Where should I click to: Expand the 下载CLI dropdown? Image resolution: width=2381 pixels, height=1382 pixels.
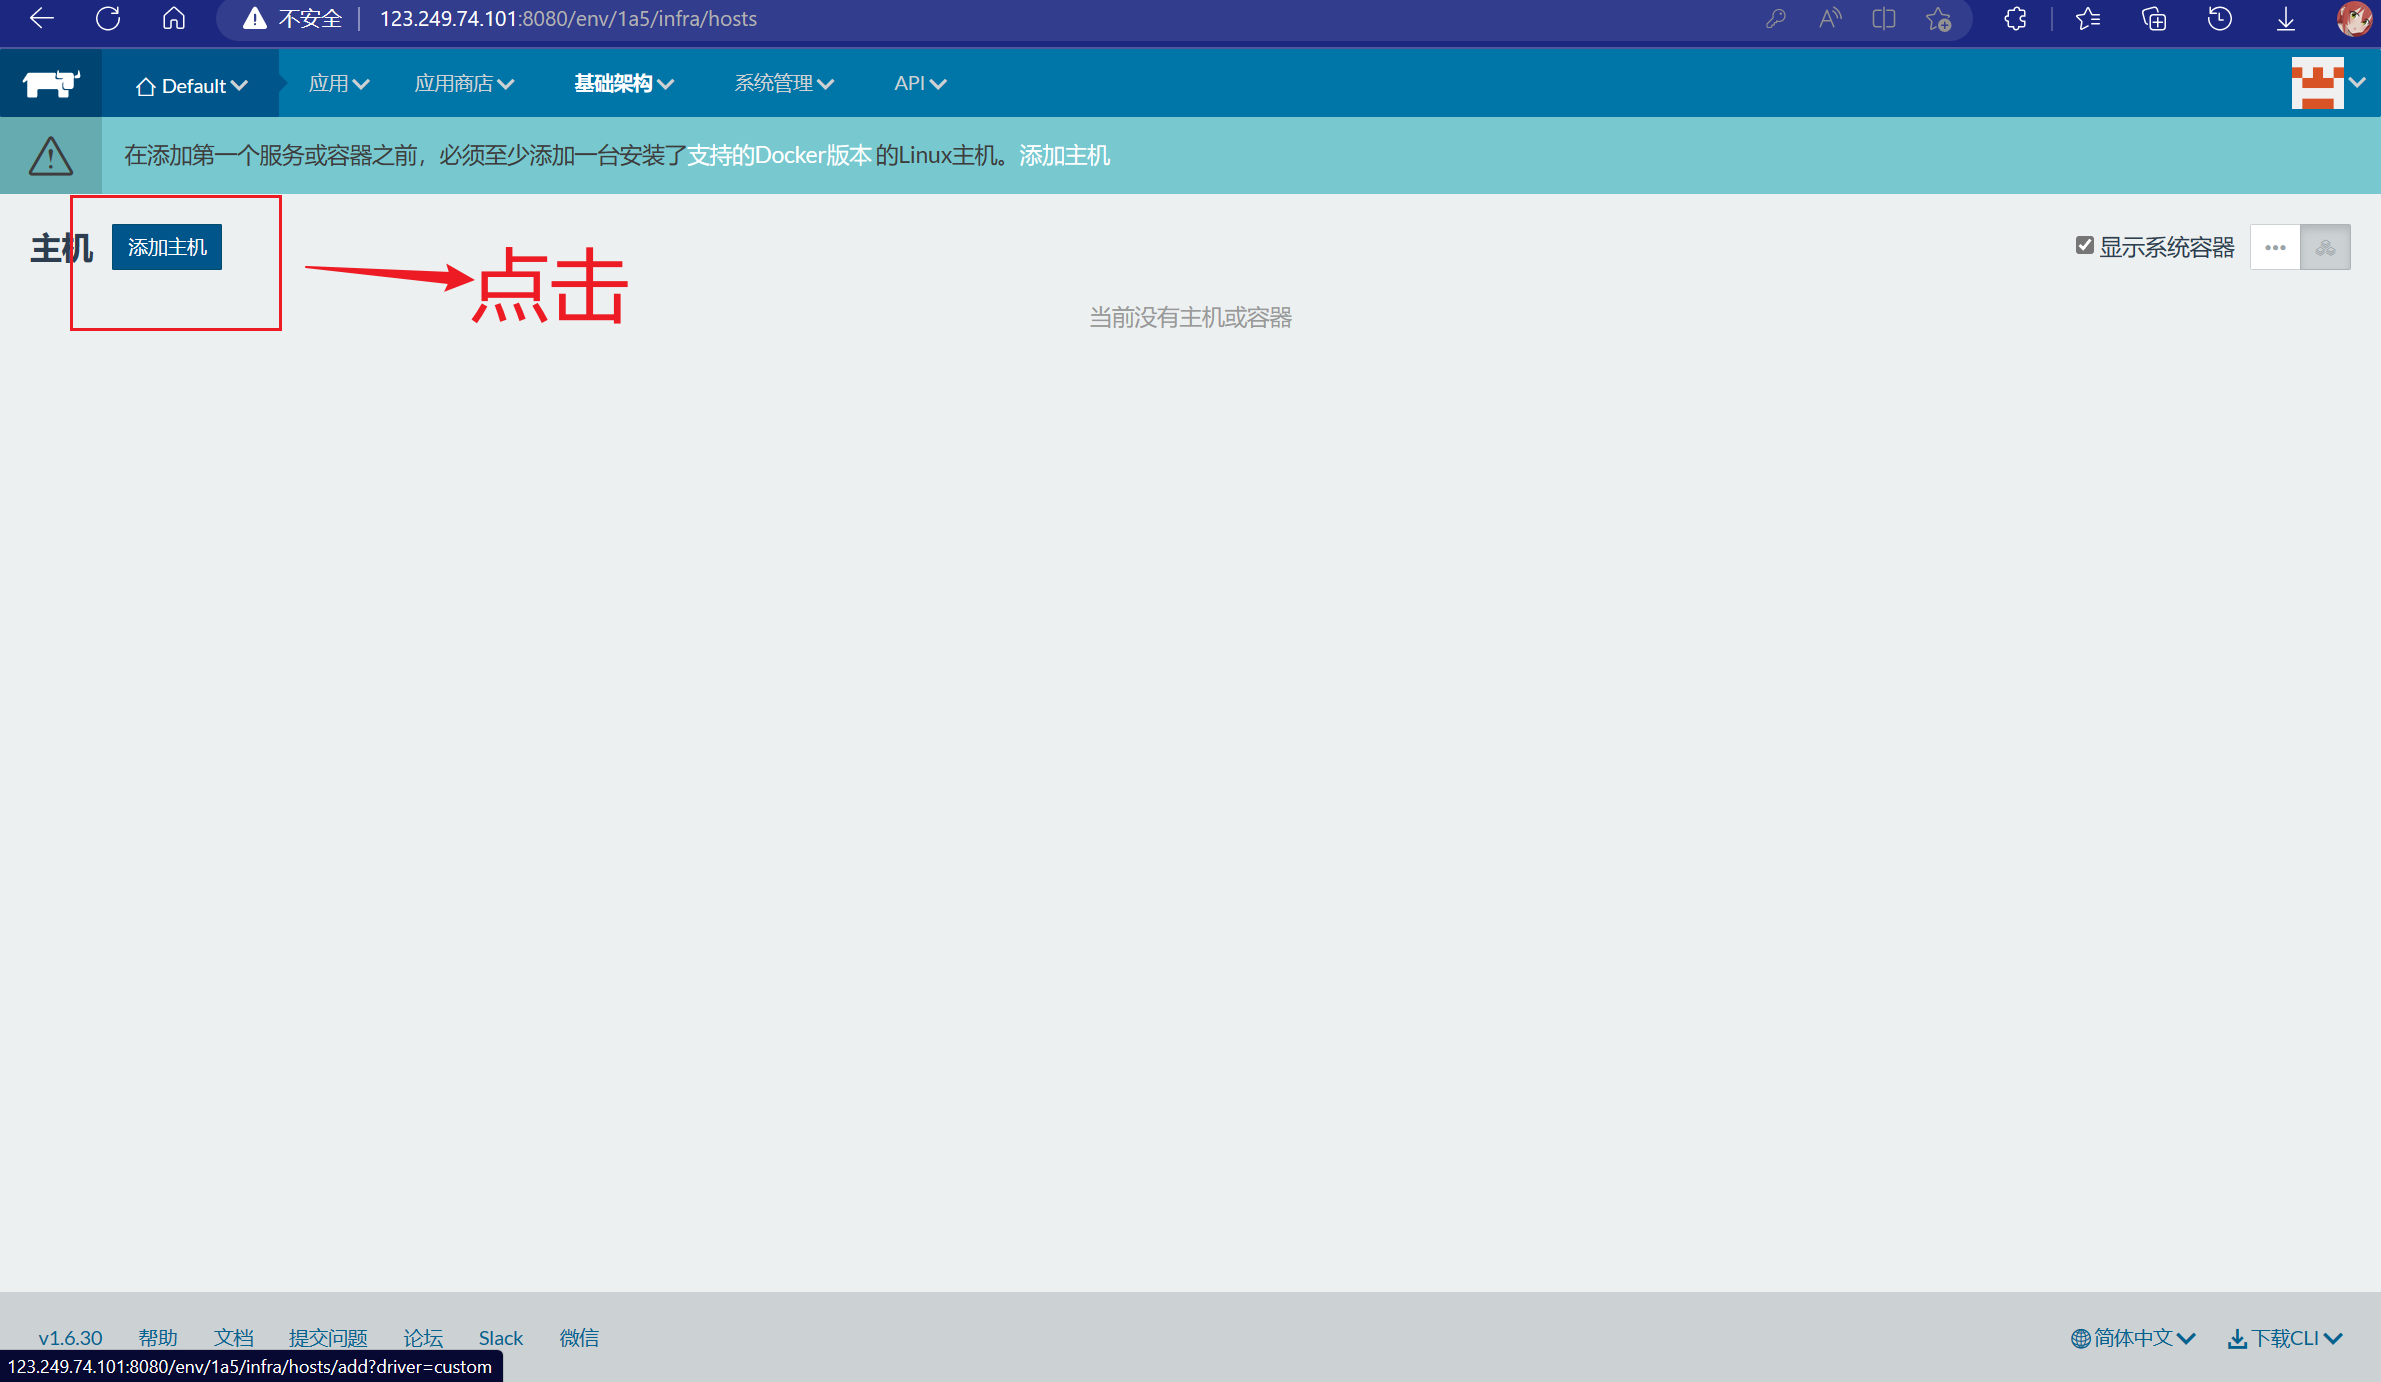[x=2285, y=1338]
